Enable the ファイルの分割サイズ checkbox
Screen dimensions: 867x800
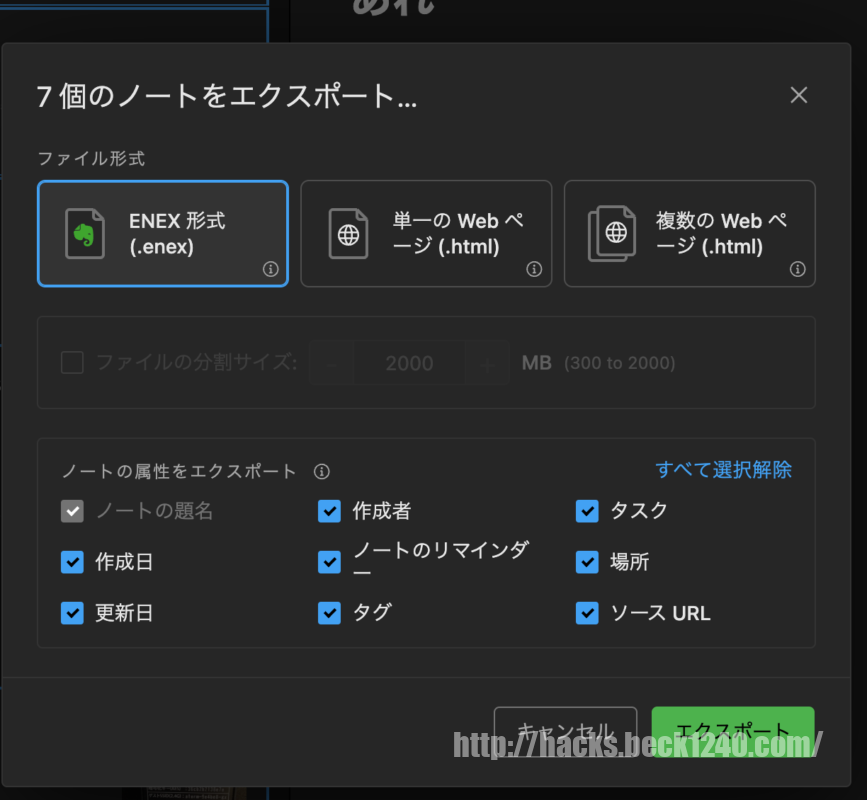[72, 363]
